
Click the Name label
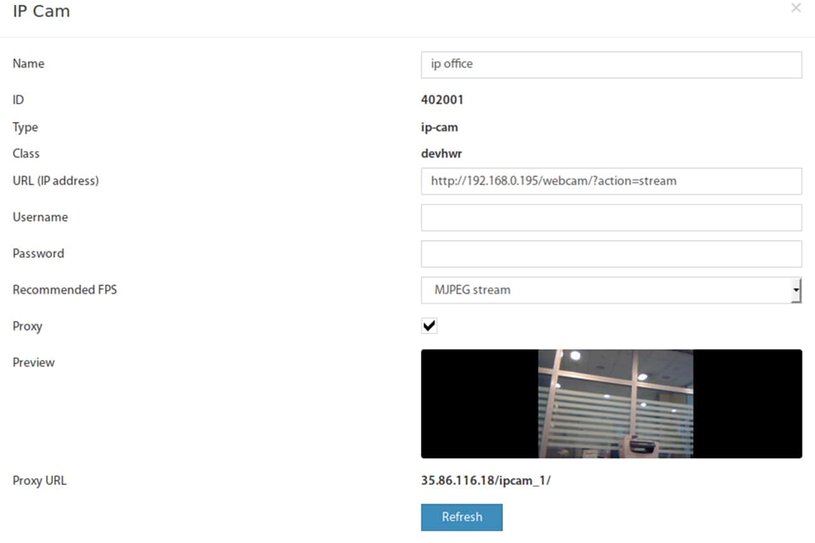click(29, 63)
